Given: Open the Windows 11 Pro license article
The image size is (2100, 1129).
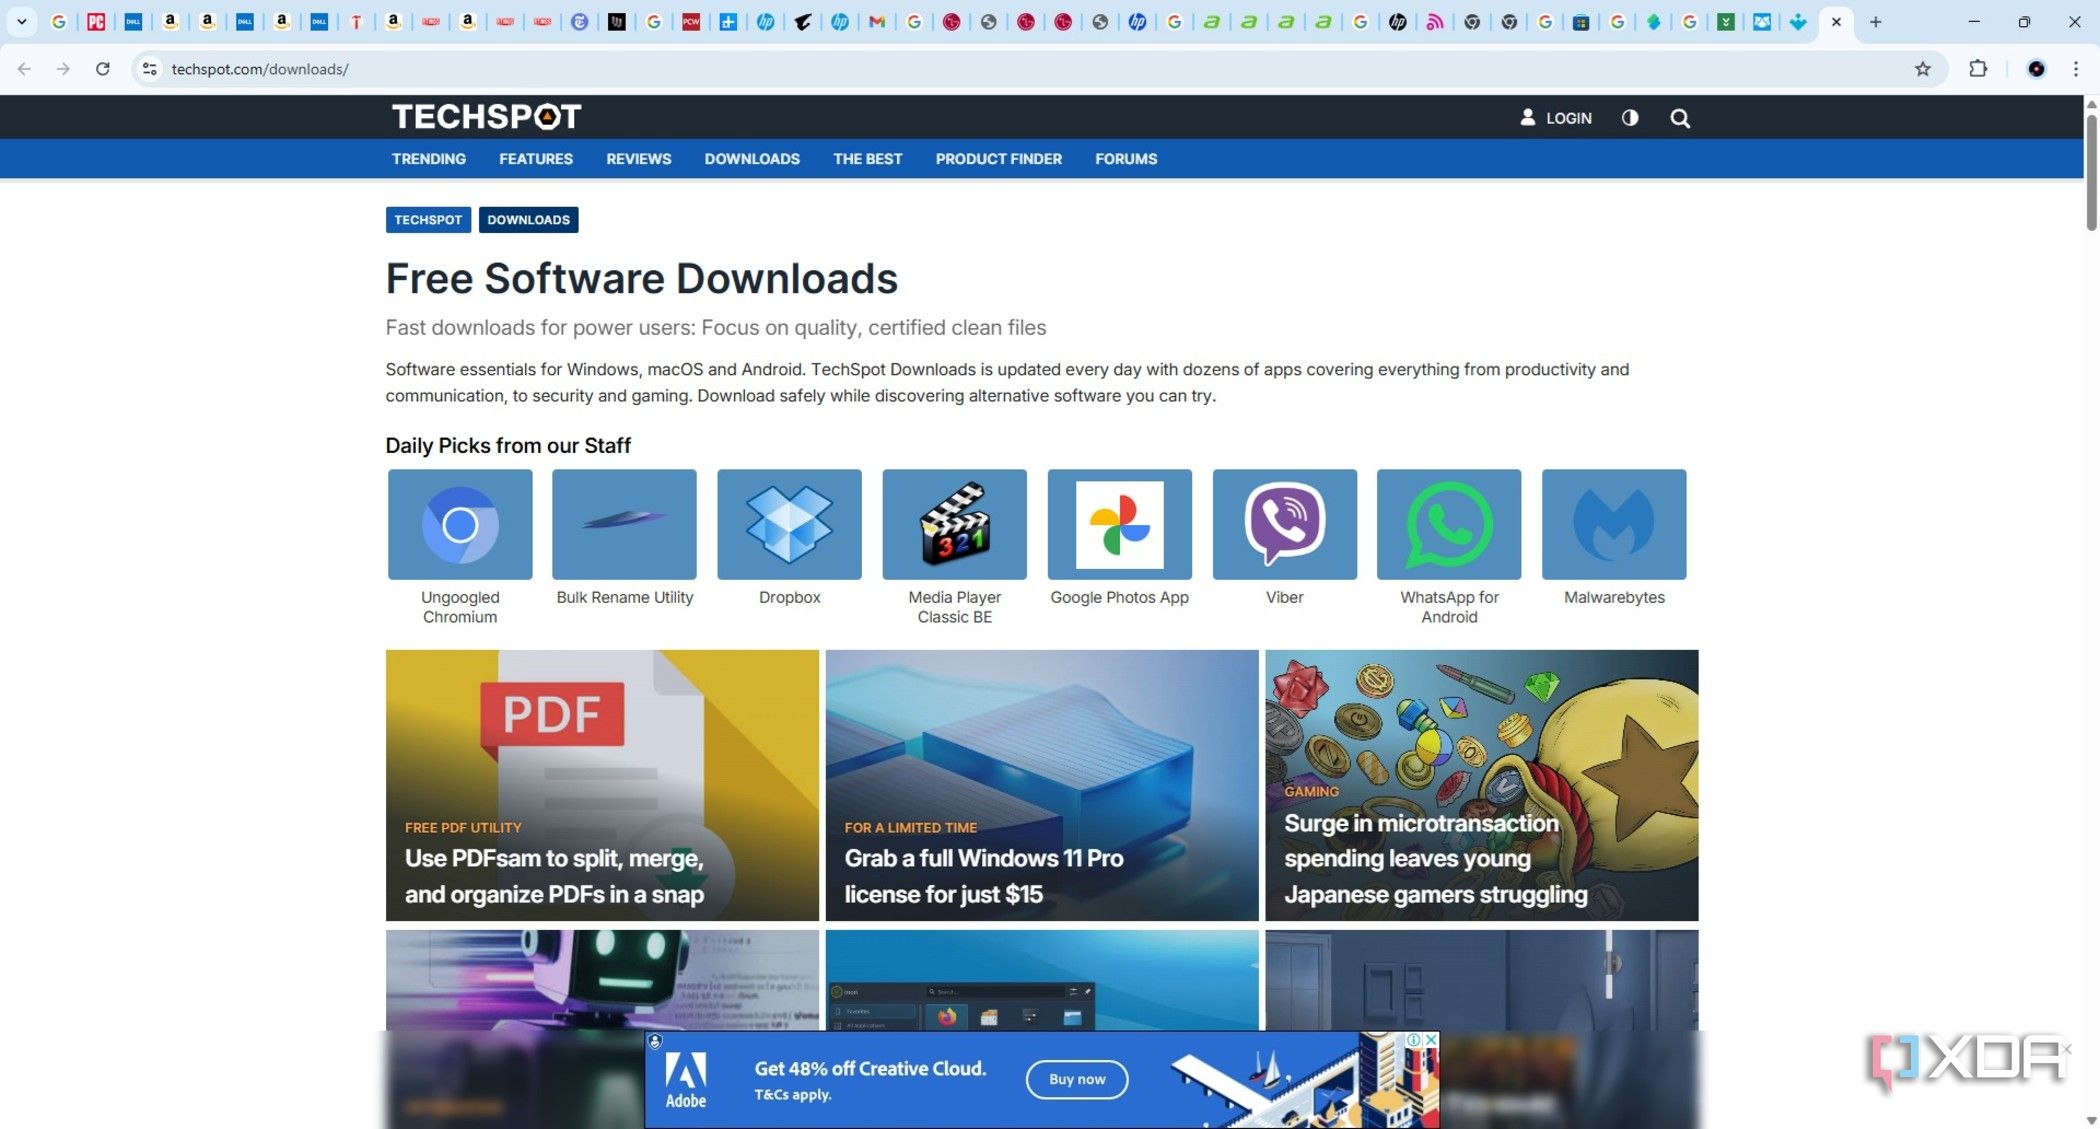Looking at the screenshot, I should pyautogui.click(x=1042, y=785).
